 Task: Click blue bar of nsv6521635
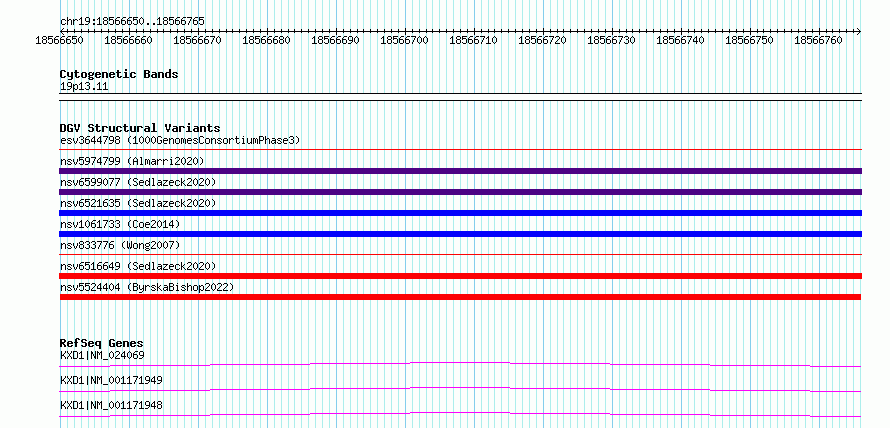point(460,213)
